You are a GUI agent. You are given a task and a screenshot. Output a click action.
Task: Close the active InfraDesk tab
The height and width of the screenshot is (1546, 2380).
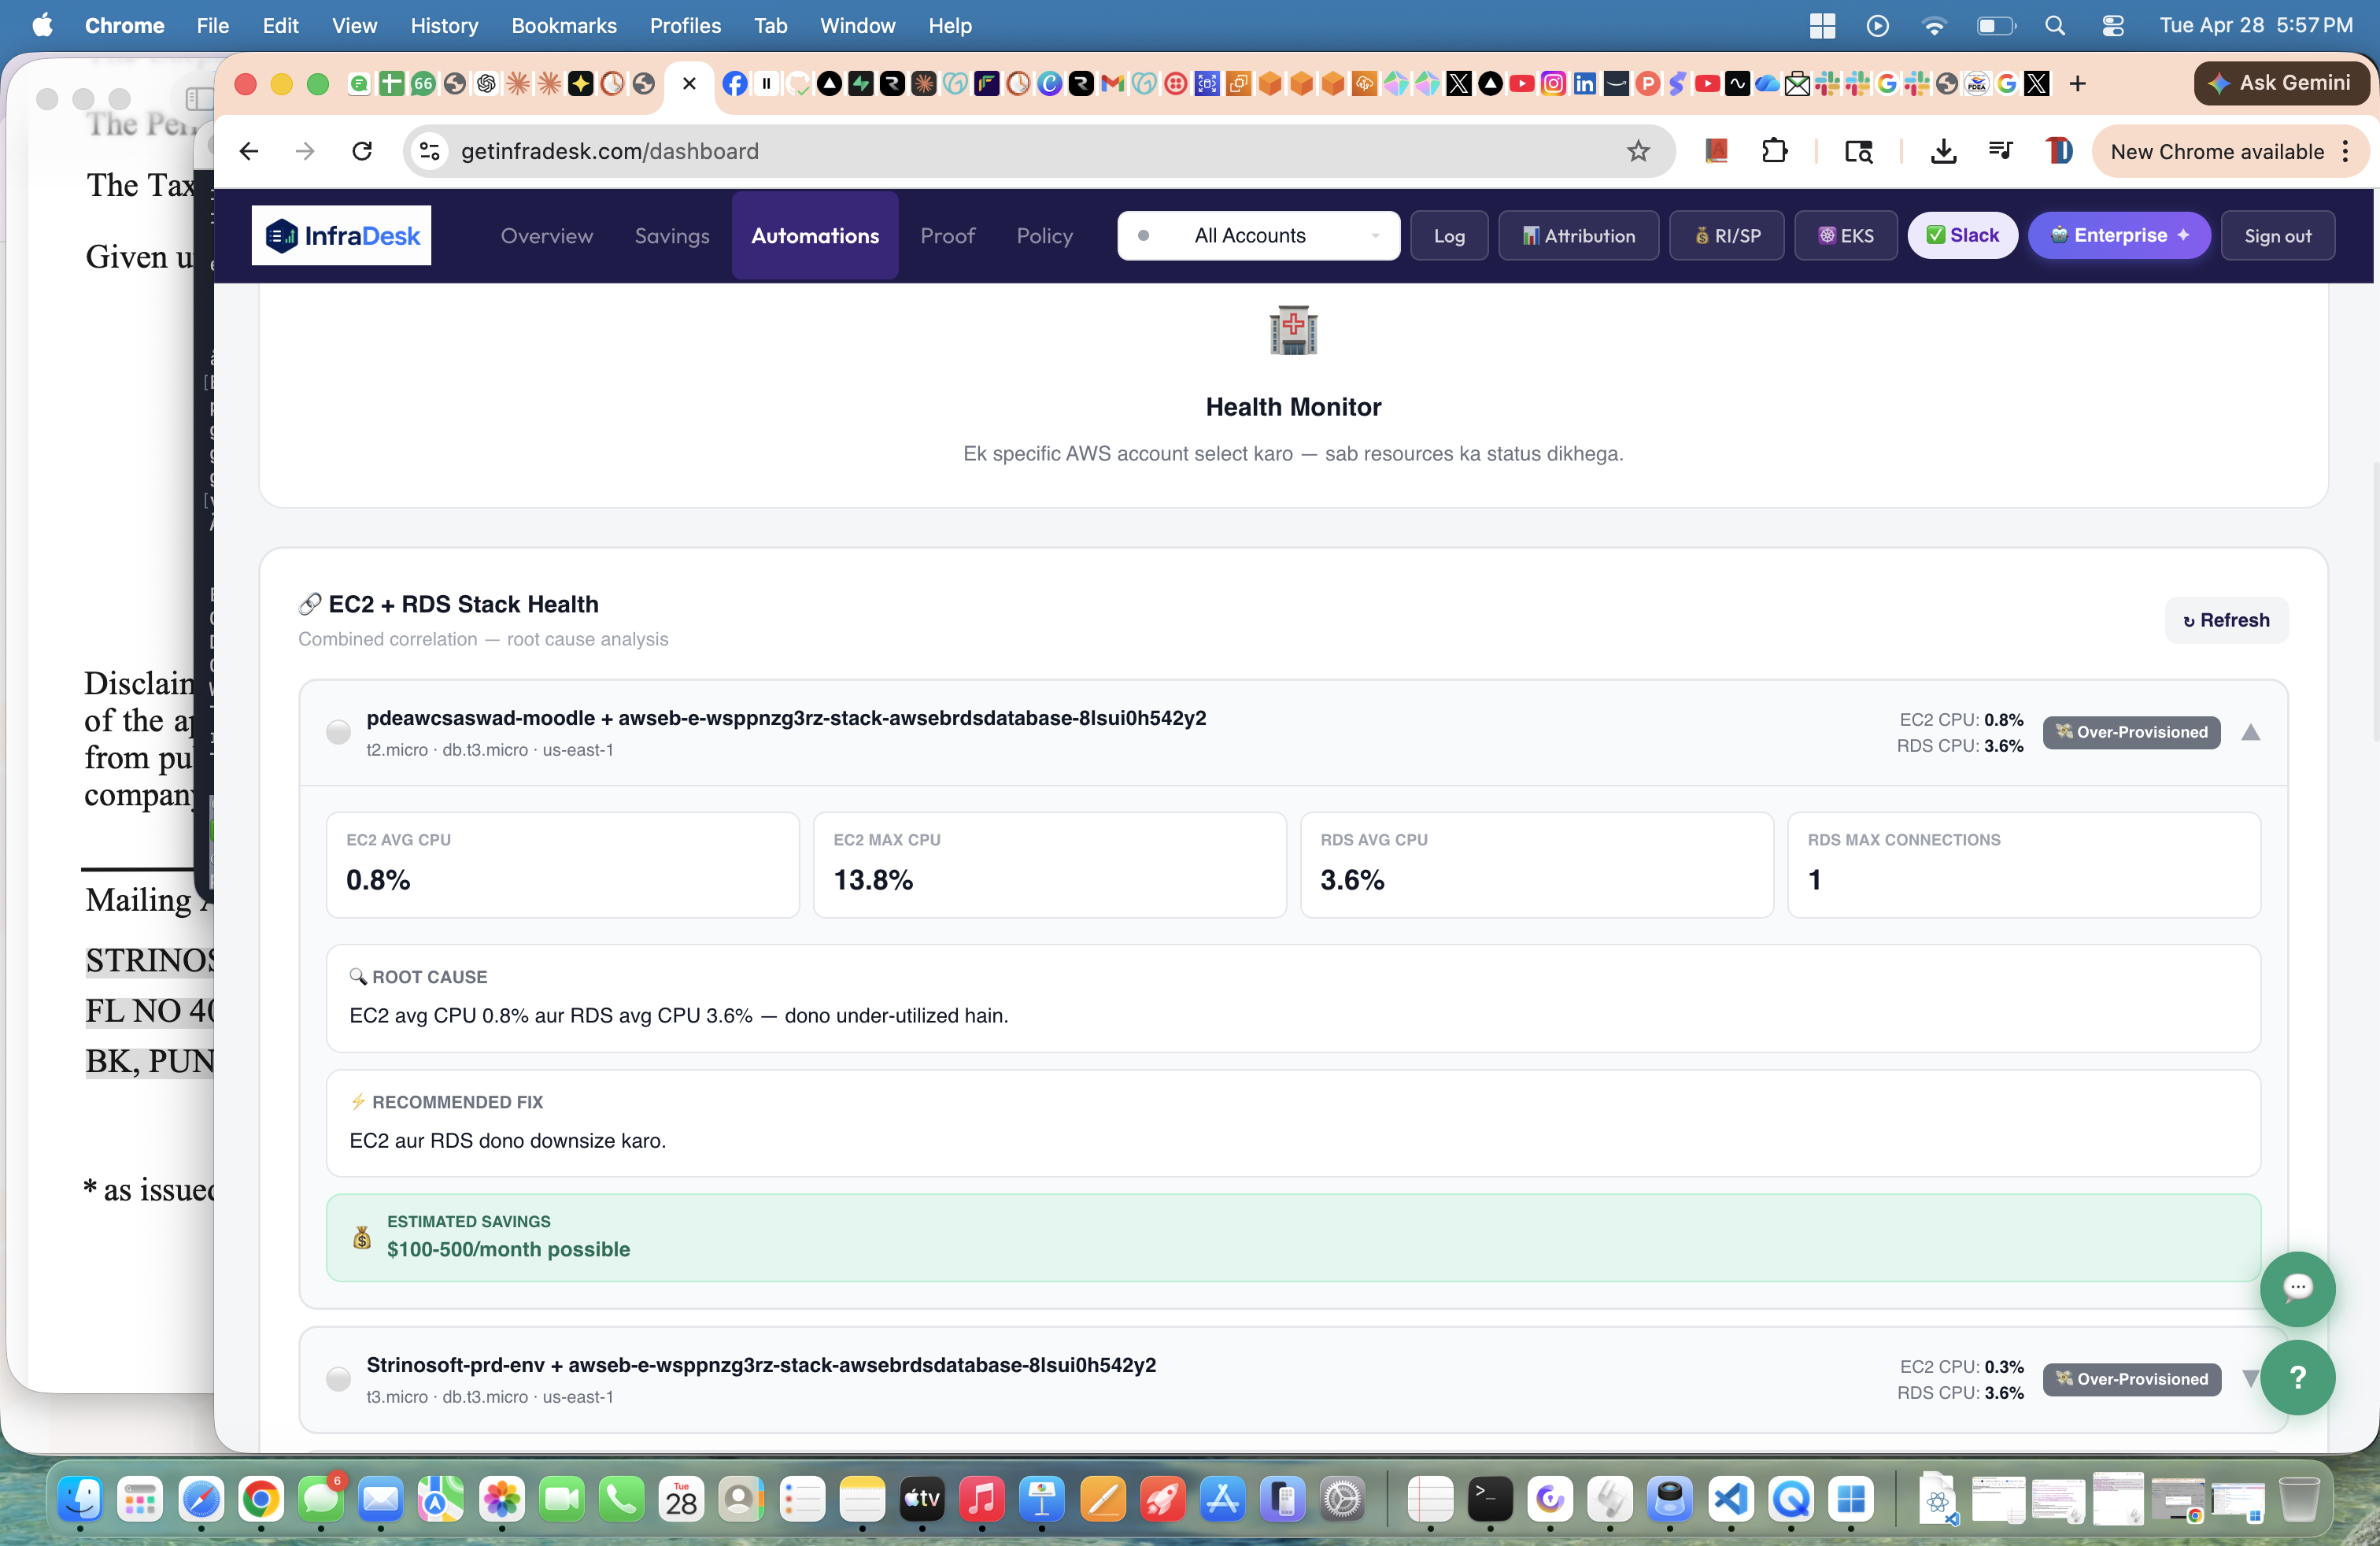point(689,84)
